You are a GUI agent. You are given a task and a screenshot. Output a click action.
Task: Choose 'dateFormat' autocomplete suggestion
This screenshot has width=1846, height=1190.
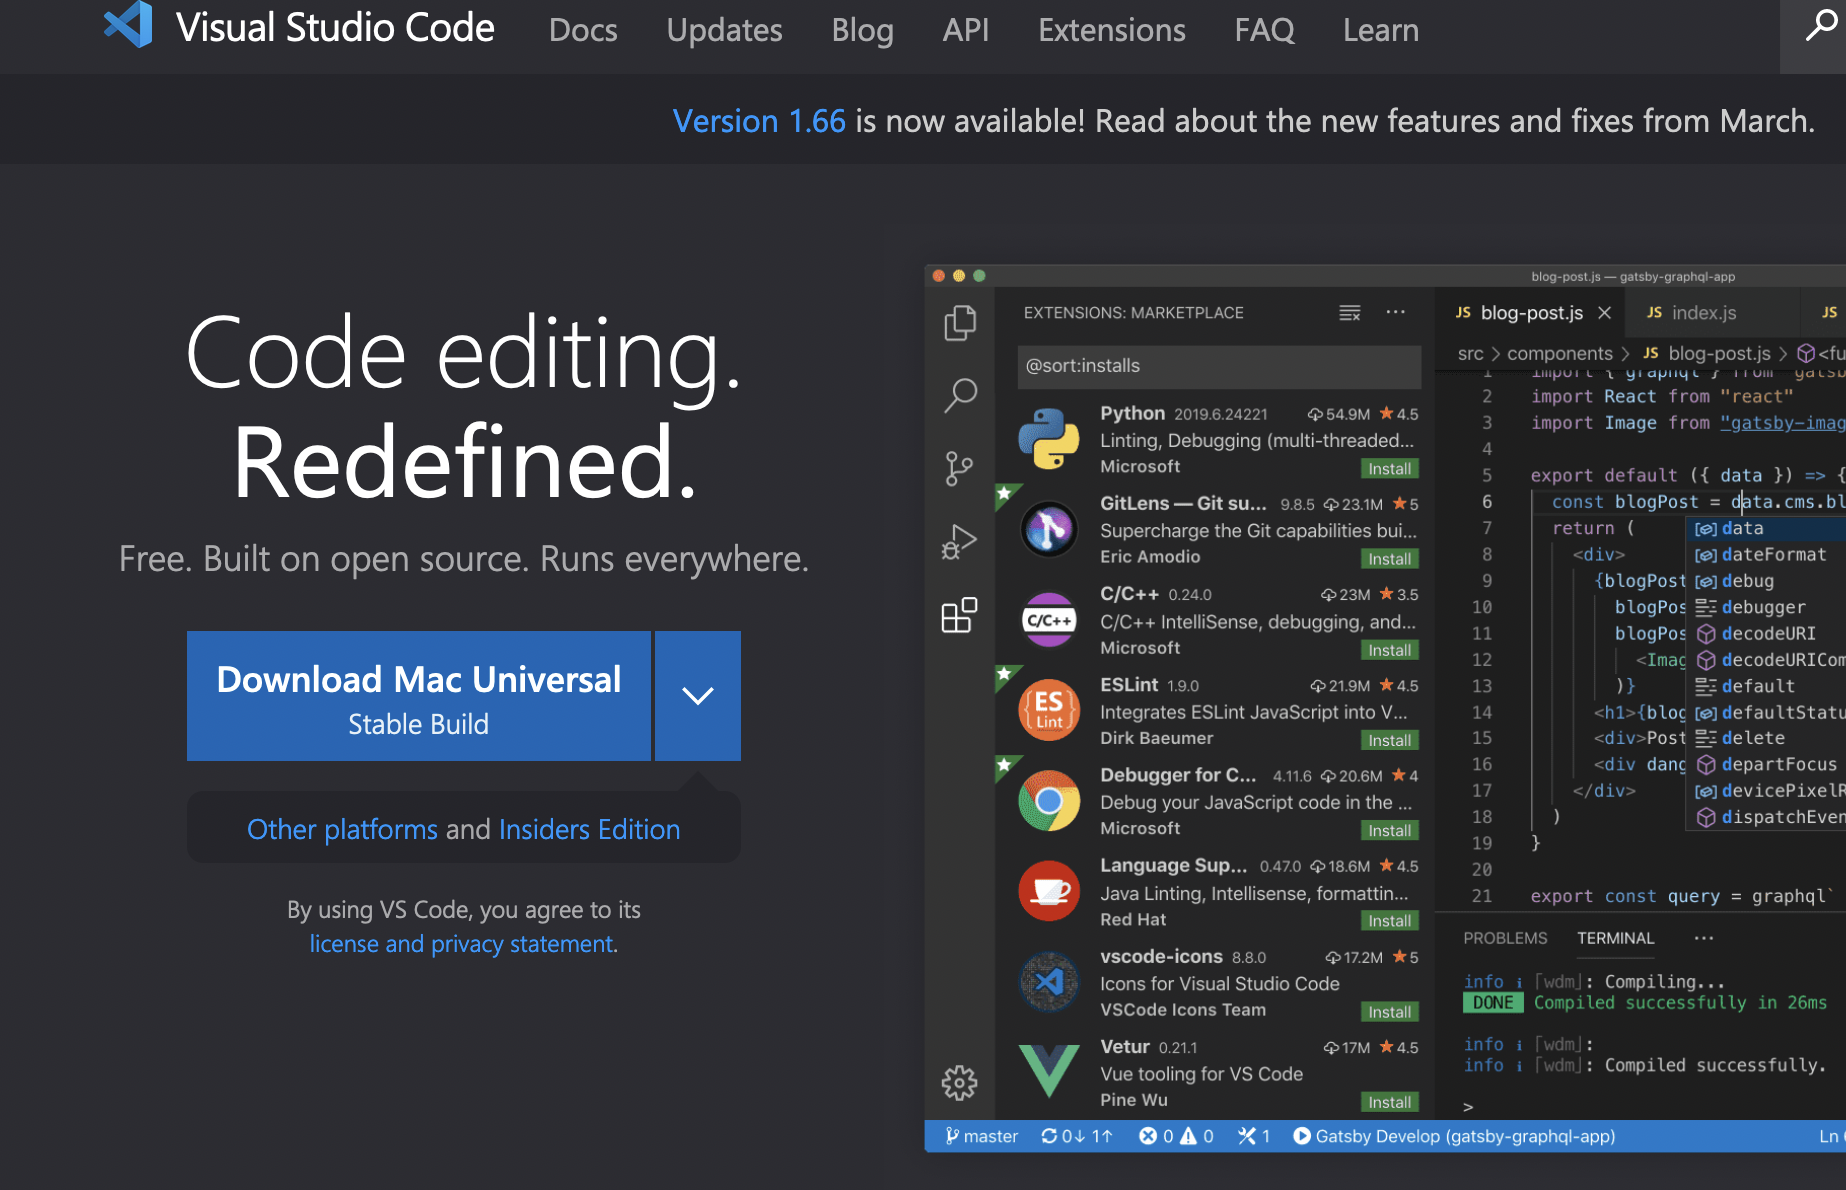[x=1766, y=554]
